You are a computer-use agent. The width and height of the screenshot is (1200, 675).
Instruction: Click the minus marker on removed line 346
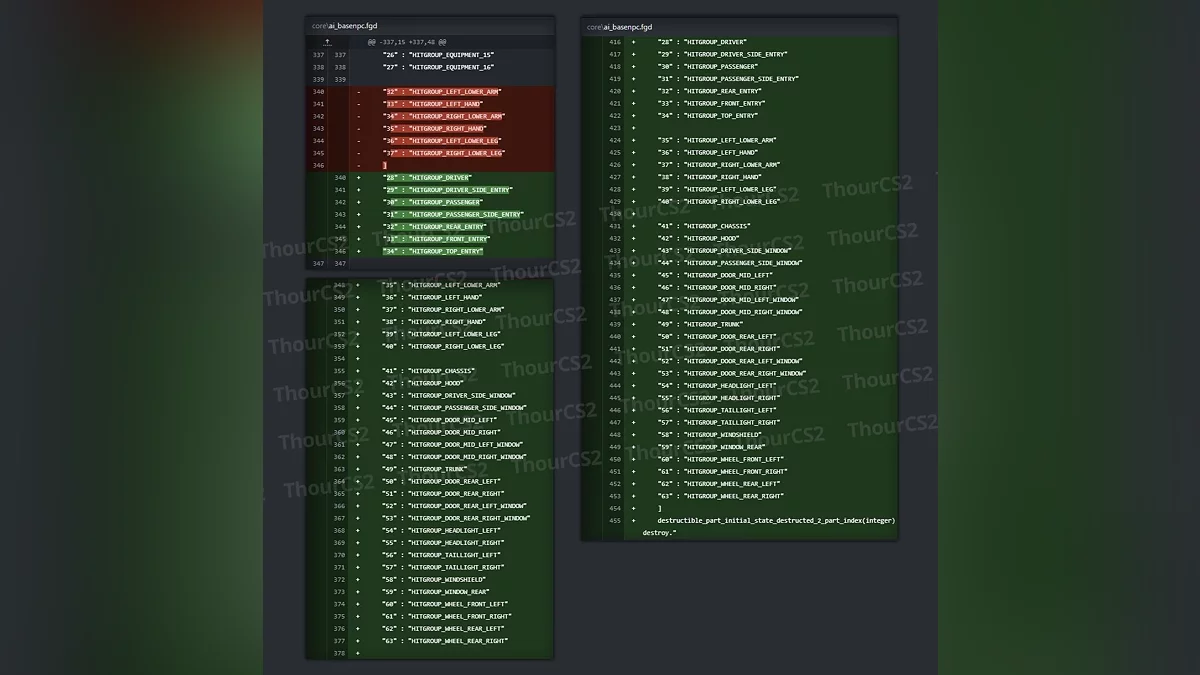pos(359,166)
